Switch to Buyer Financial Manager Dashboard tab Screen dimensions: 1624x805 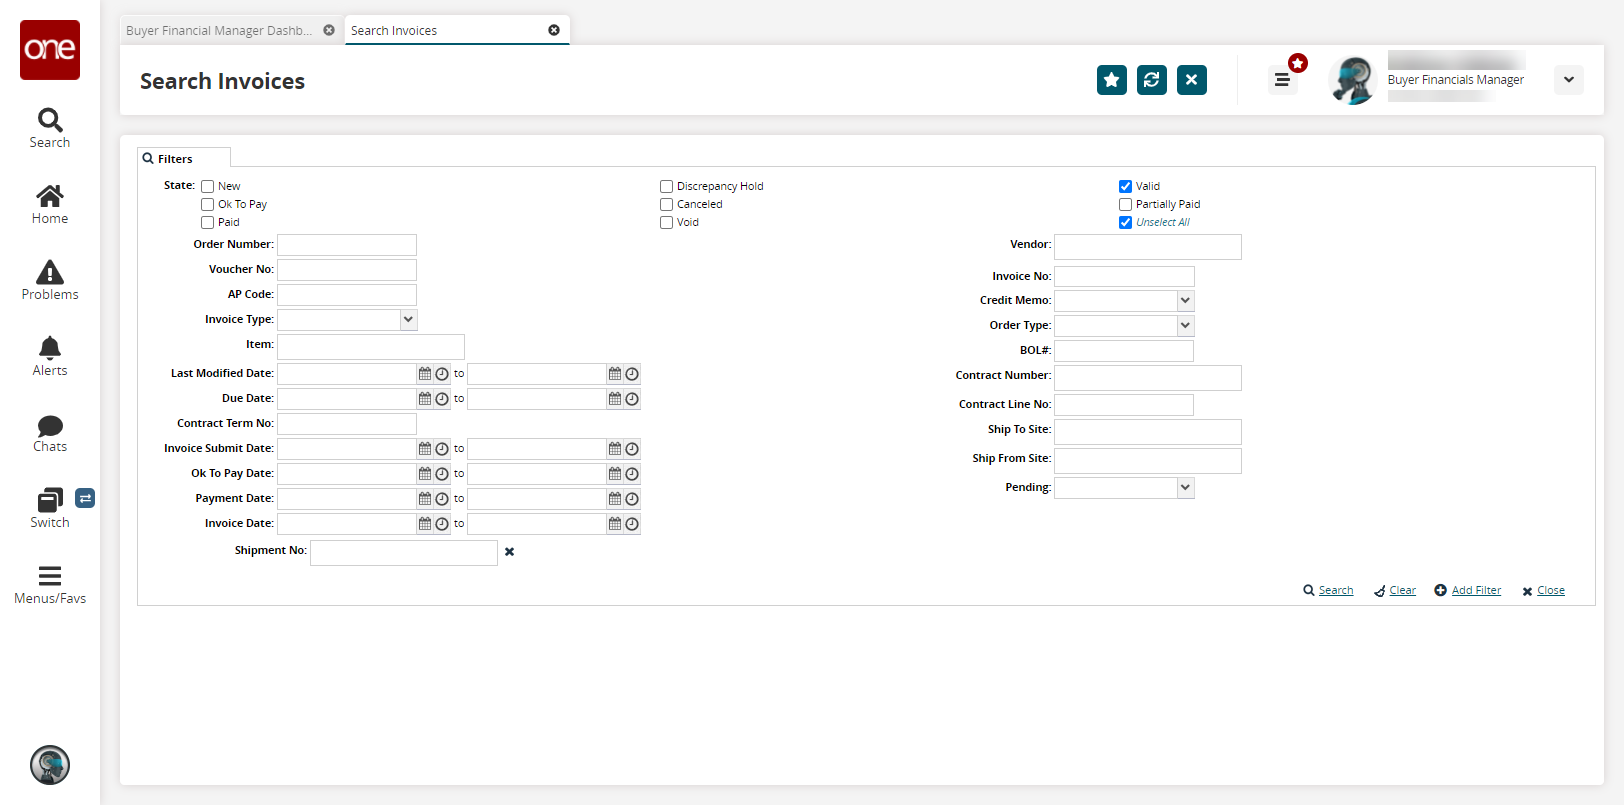(x=219, y=31)
